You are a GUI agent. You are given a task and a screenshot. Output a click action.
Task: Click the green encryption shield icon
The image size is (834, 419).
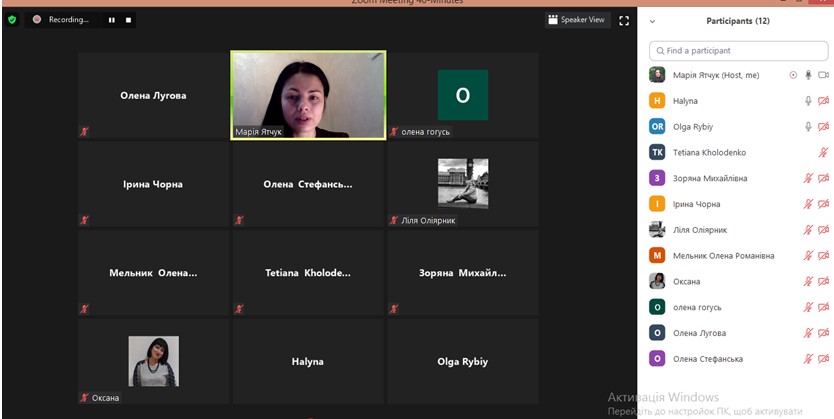[12, 19]
